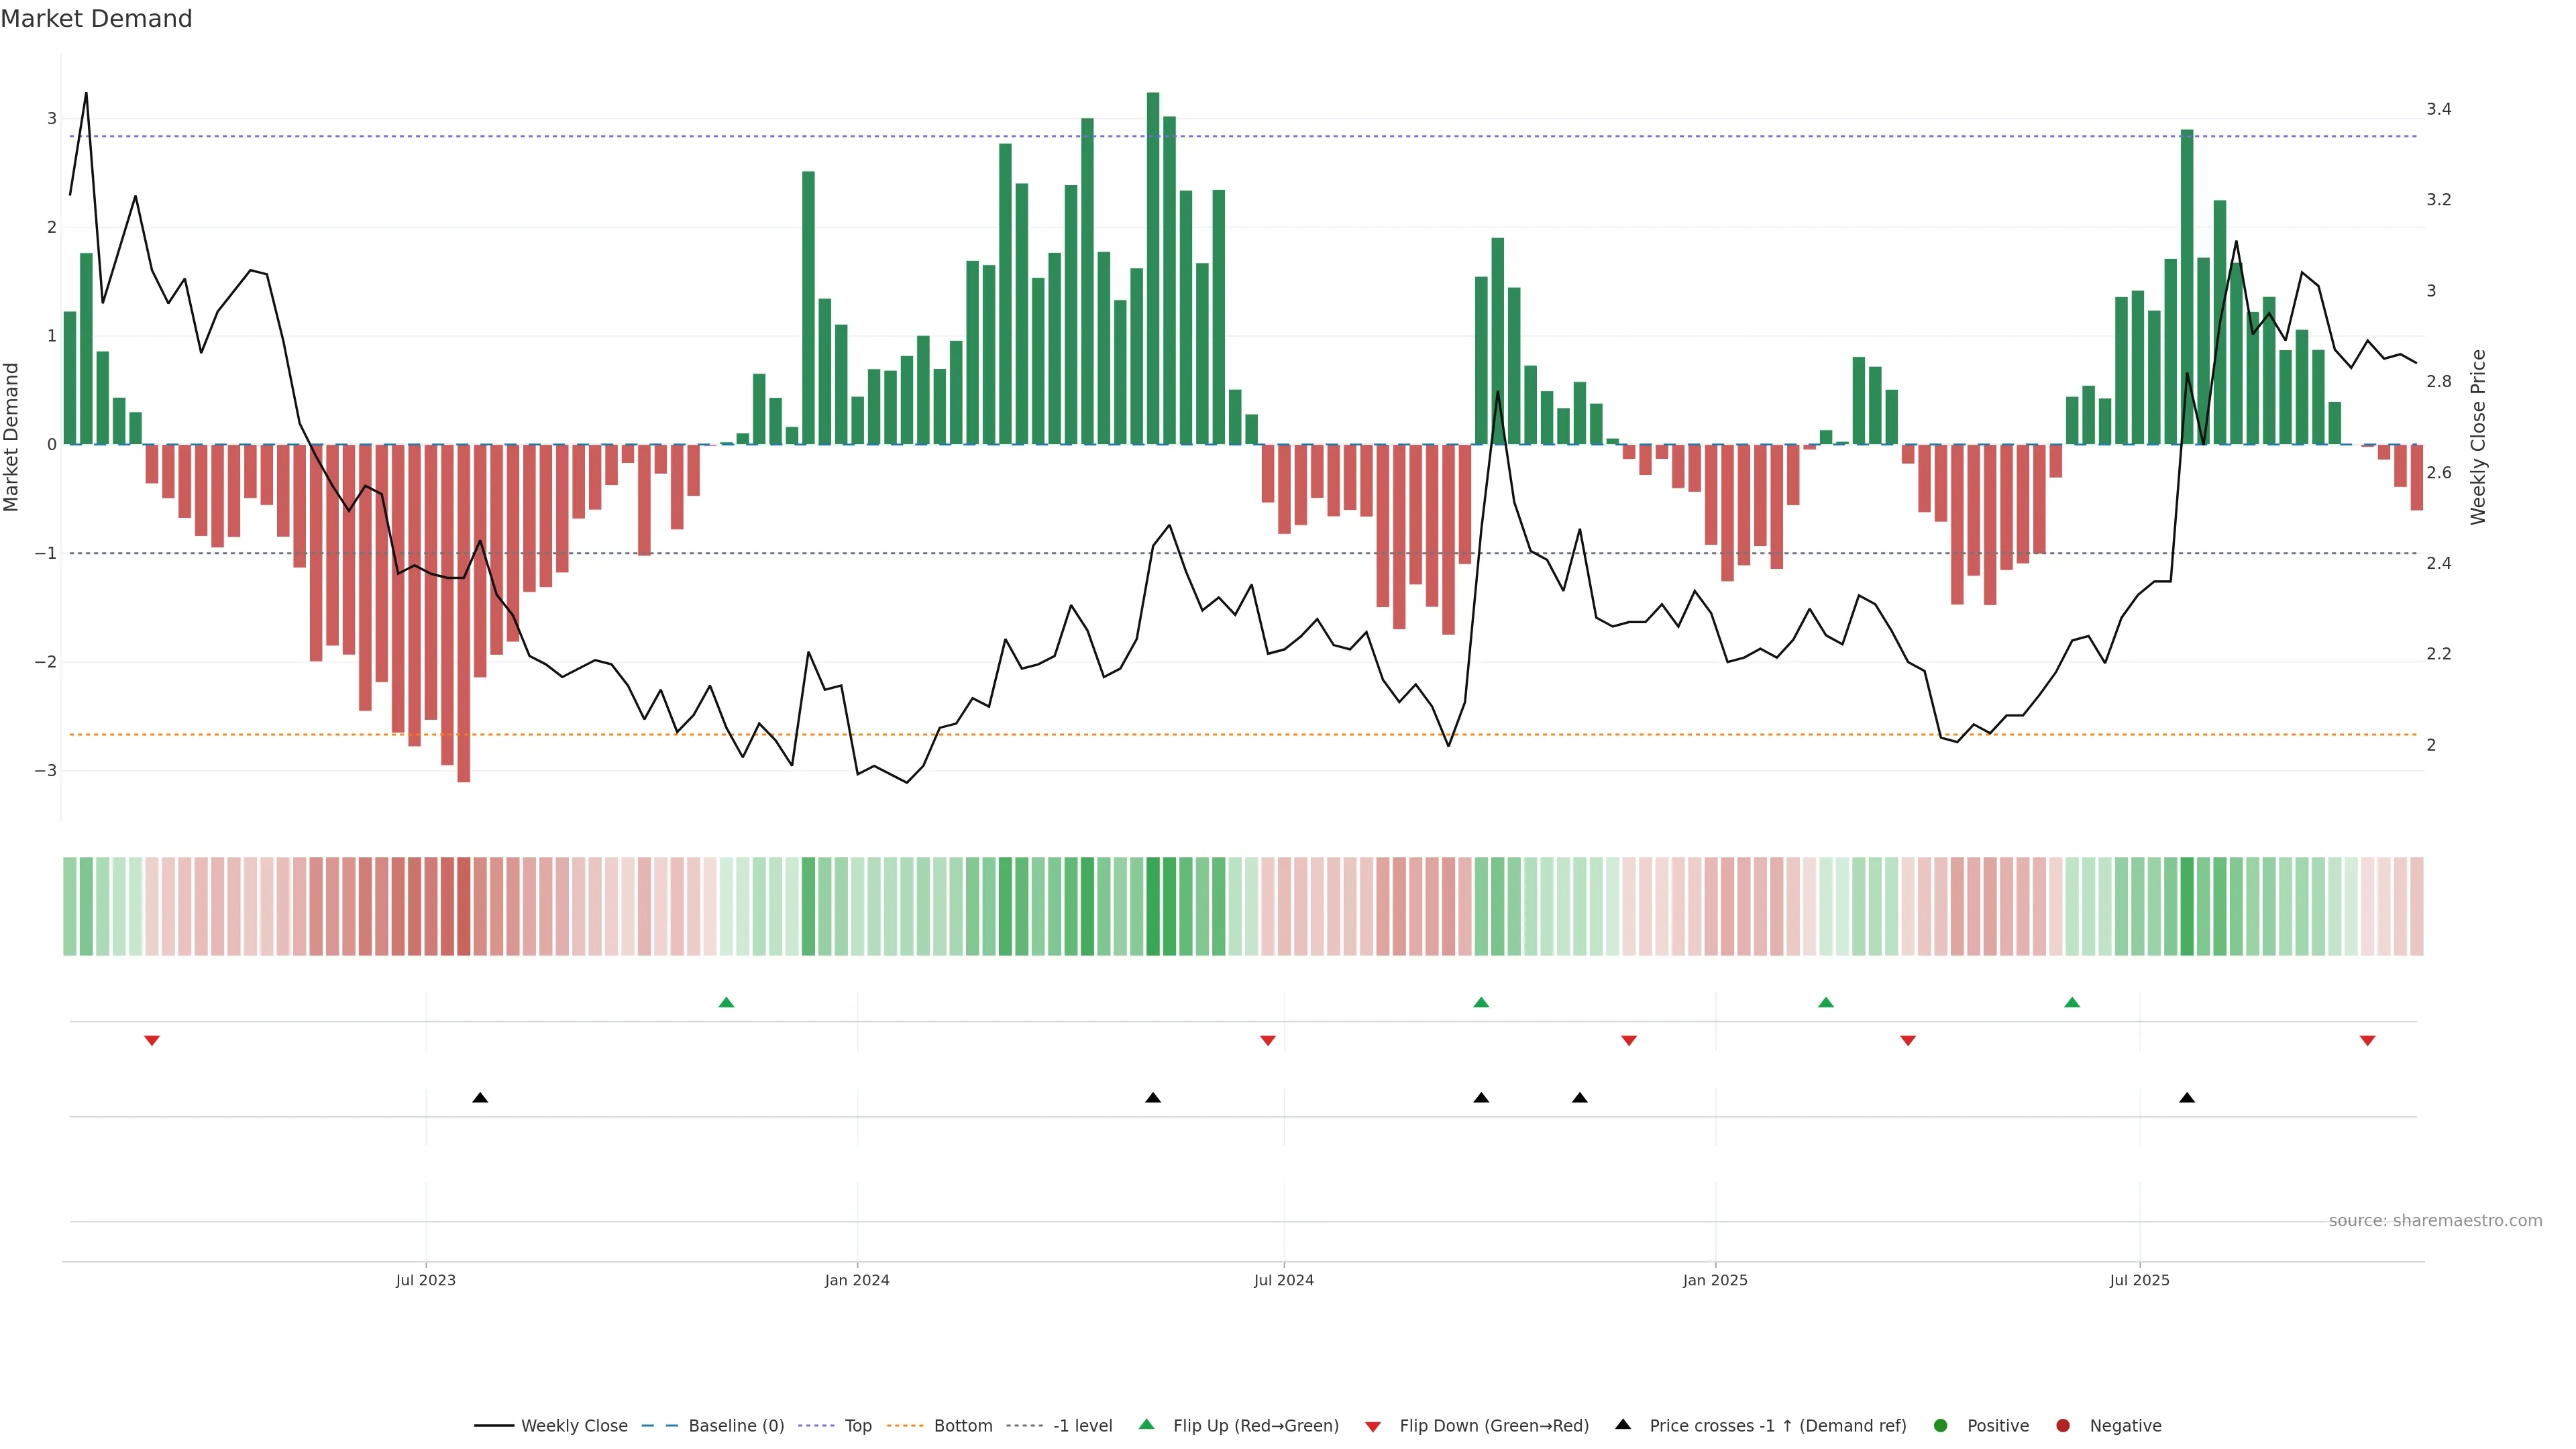Click the -1 level legend entry
This screenshot has height=1449, width=2576.
pyautogui.click(x=1082, y=1426)
